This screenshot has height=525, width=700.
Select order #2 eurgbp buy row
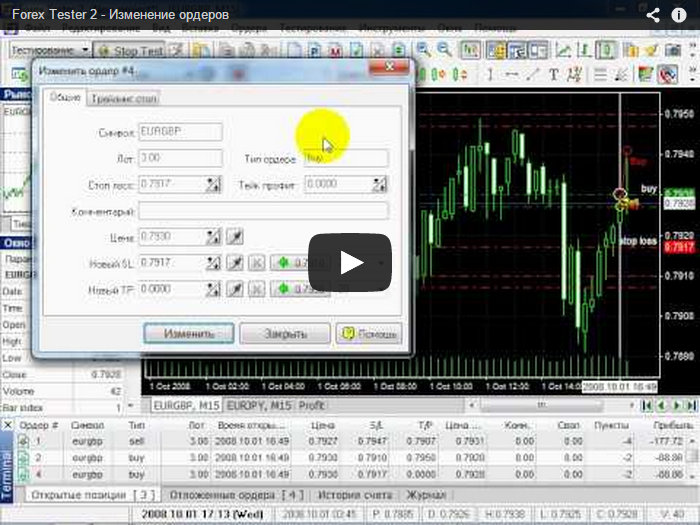coord(350,458)
